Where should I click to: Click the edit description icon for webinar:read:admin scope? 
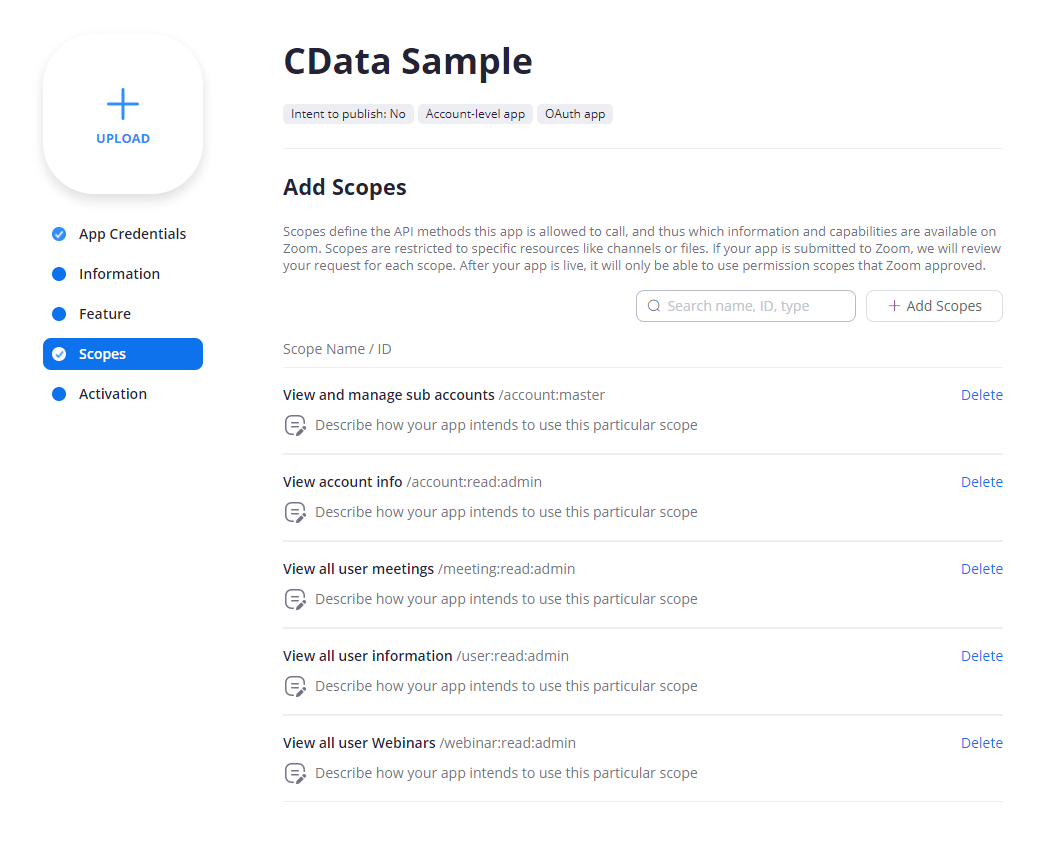pos(295,773)
